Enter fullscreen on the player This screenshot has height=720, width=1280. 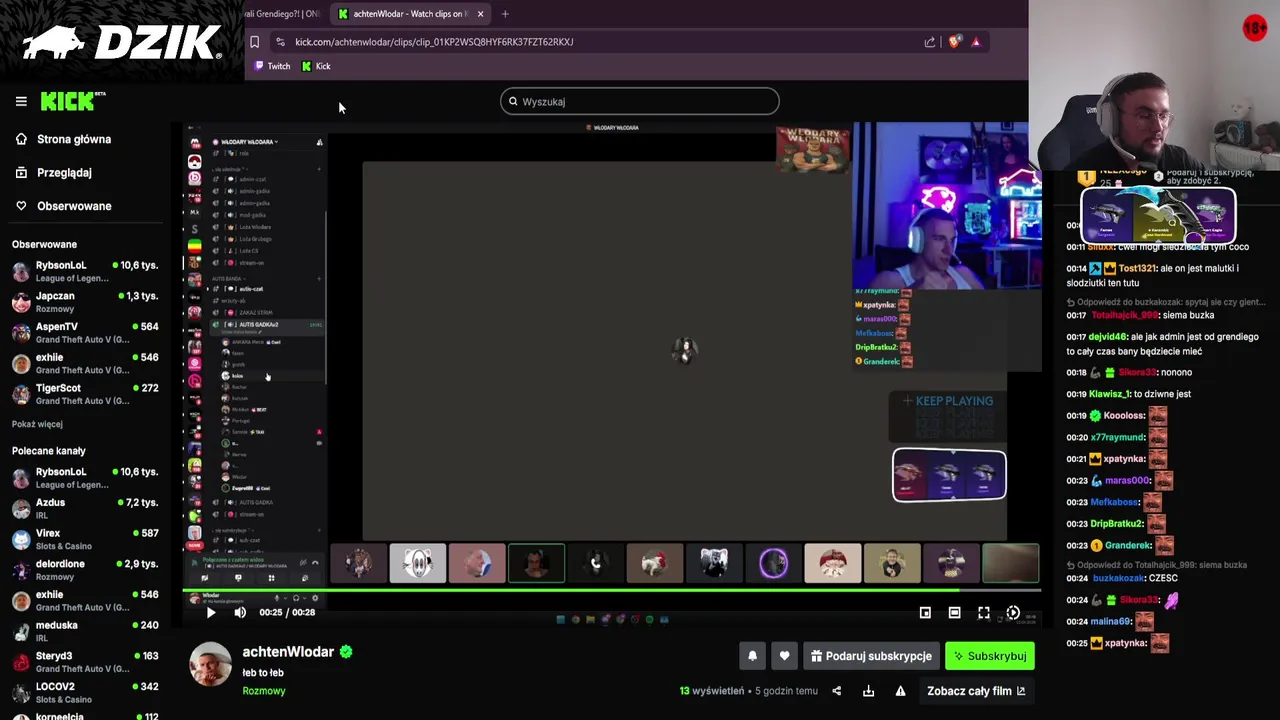(984, 612)
